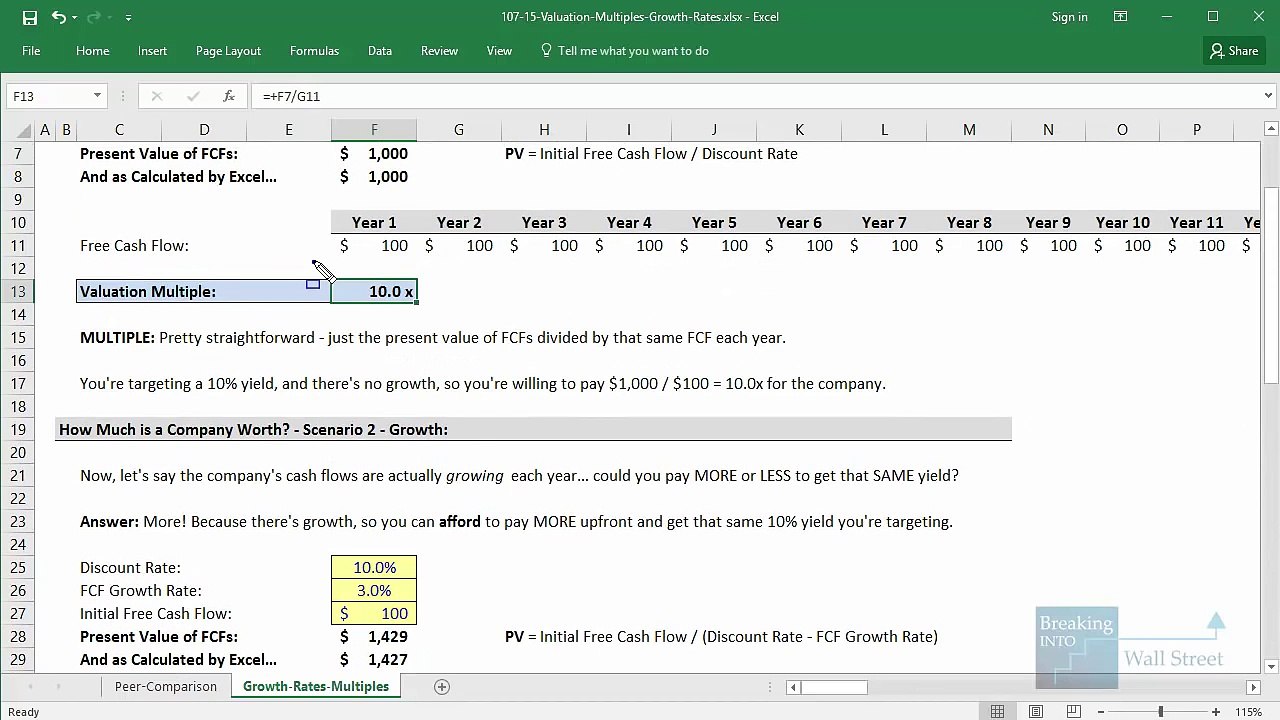Click the vertical scrollbar down arrow

point(1272,666)
